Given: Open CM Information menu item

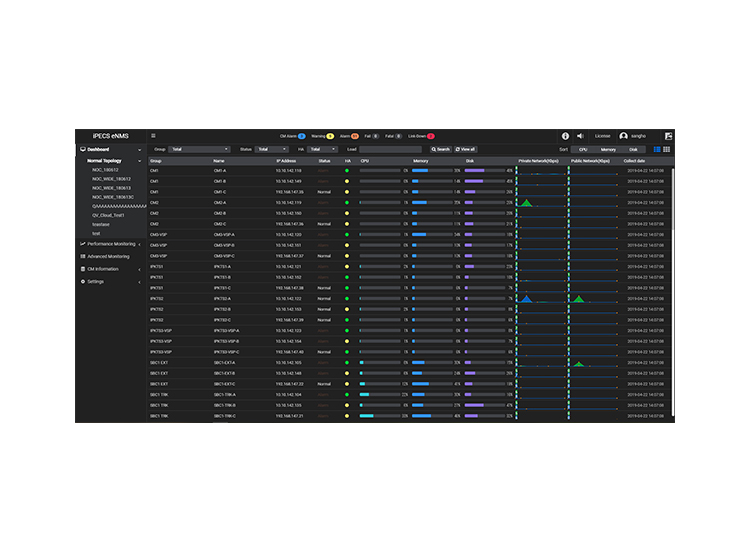Looking at the screenshot, I should click(103, 269).
